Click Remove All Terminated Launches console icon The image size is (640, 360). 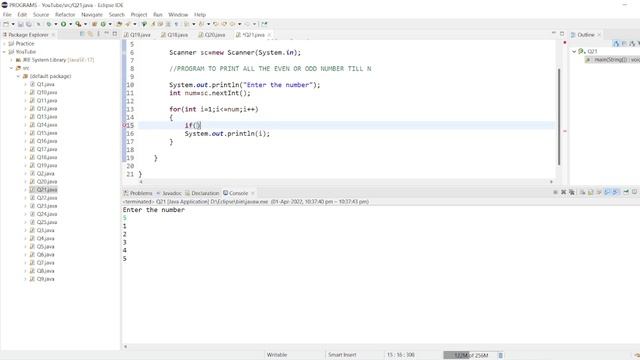(572, 192)
